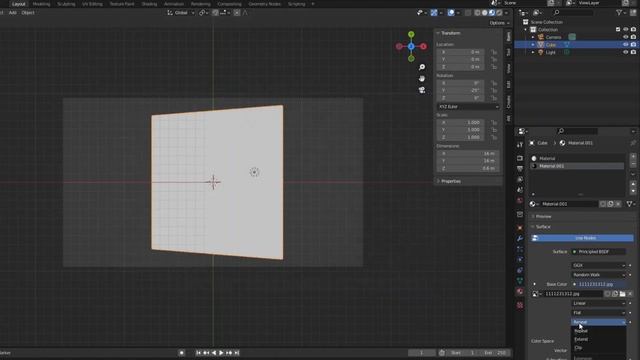Image resolution: width=640 pixels, height=360 pixels.
Task: Add a new material slot with plus button
Action: (633, 156)
